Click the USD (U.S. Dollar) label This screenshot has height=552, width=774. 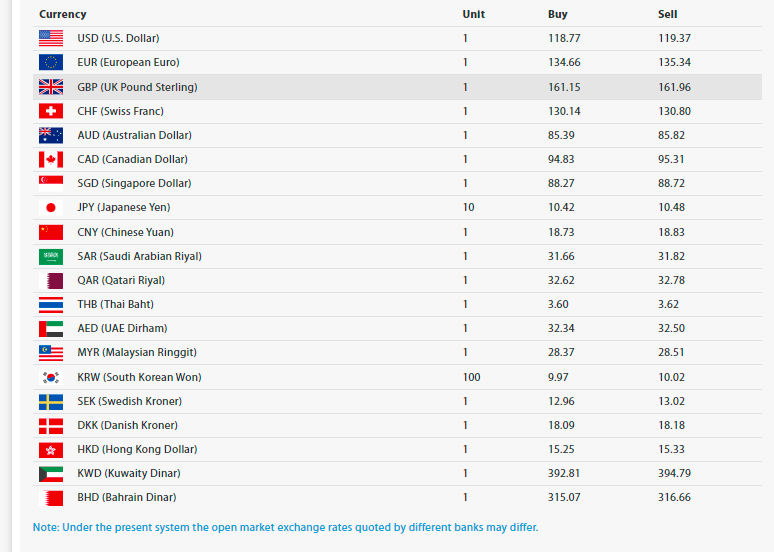click(118, 38)
